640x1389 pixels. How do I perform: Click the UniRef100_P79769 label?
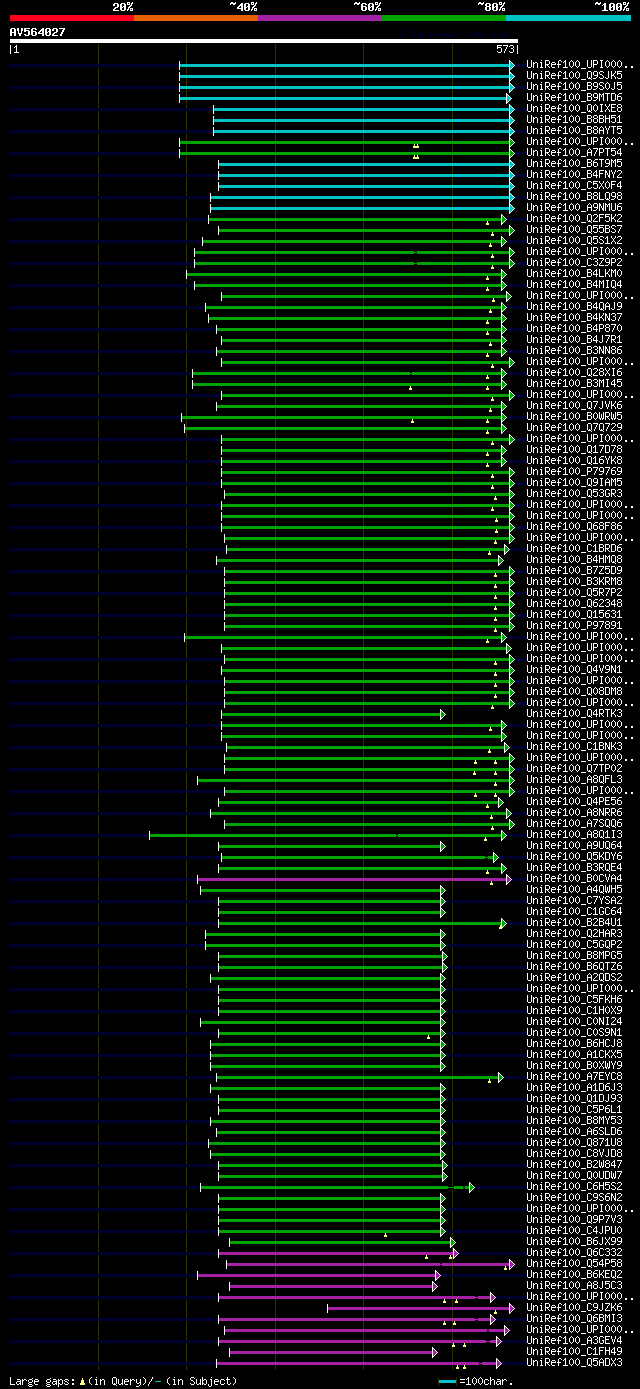[x=575, y=471]
